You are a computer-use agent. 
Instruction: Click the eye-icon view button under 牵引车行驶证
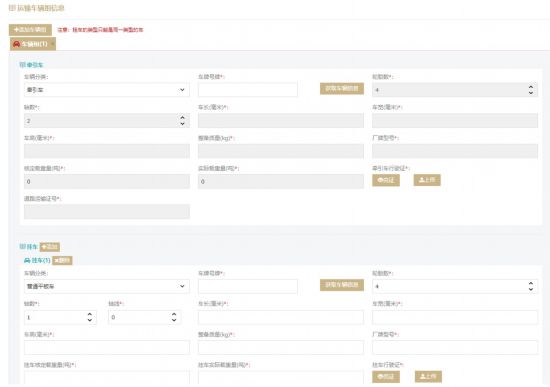386,180
